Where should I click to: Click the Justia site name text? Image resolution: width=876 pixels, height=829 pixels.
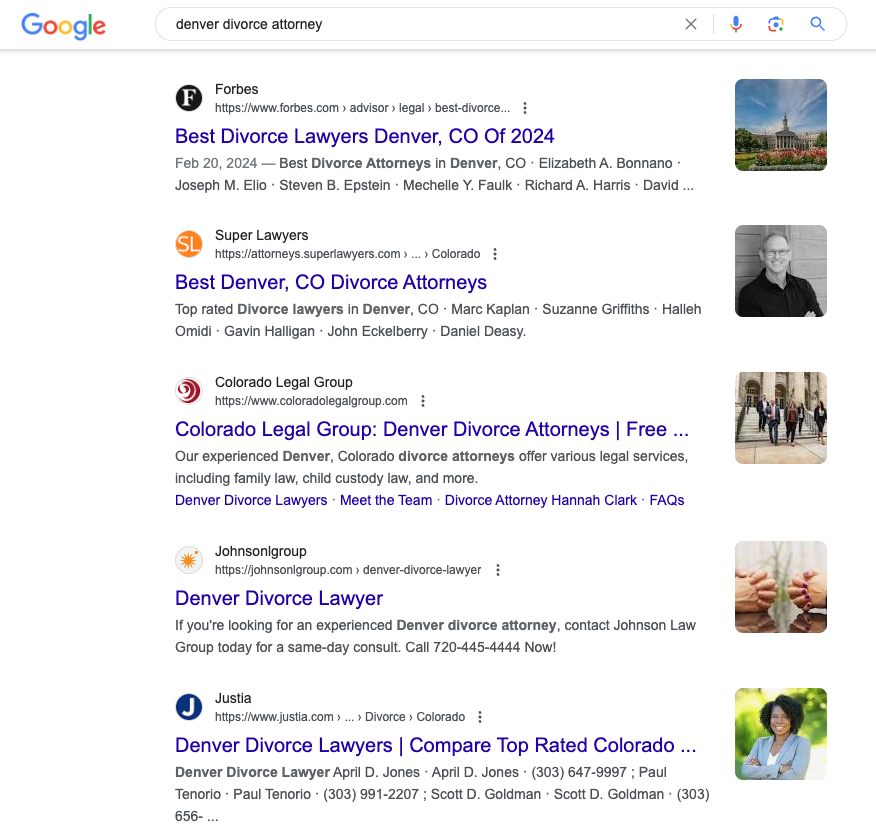click(x=233, y=698)
